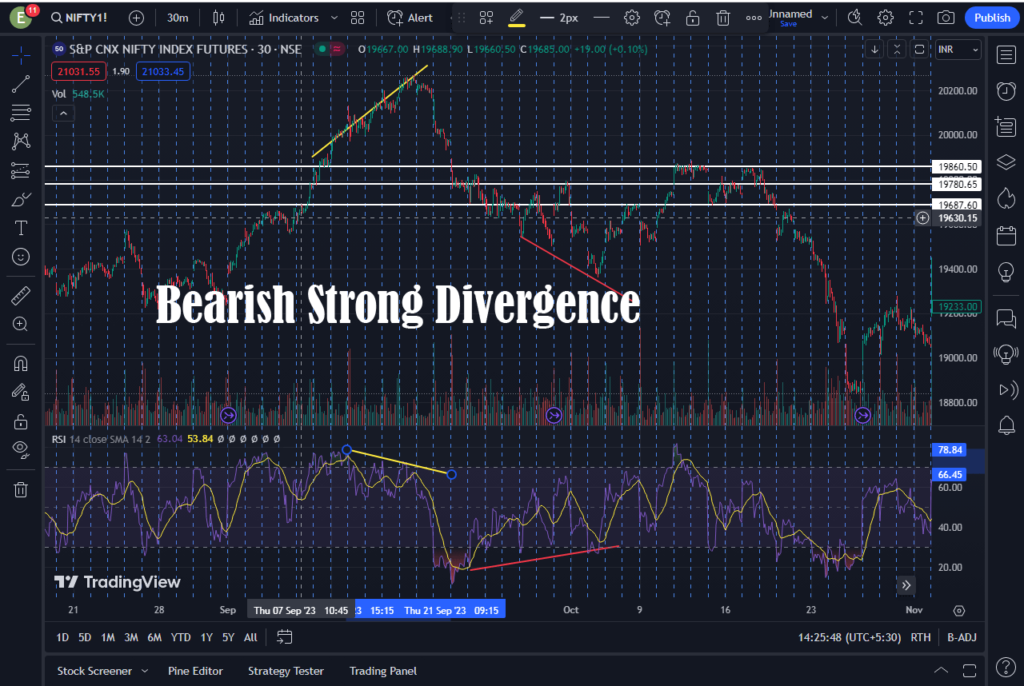This screenshot has width=1024, height=686.
Task: Take a chart snapshot with camera icon
Action: (945, 18)
